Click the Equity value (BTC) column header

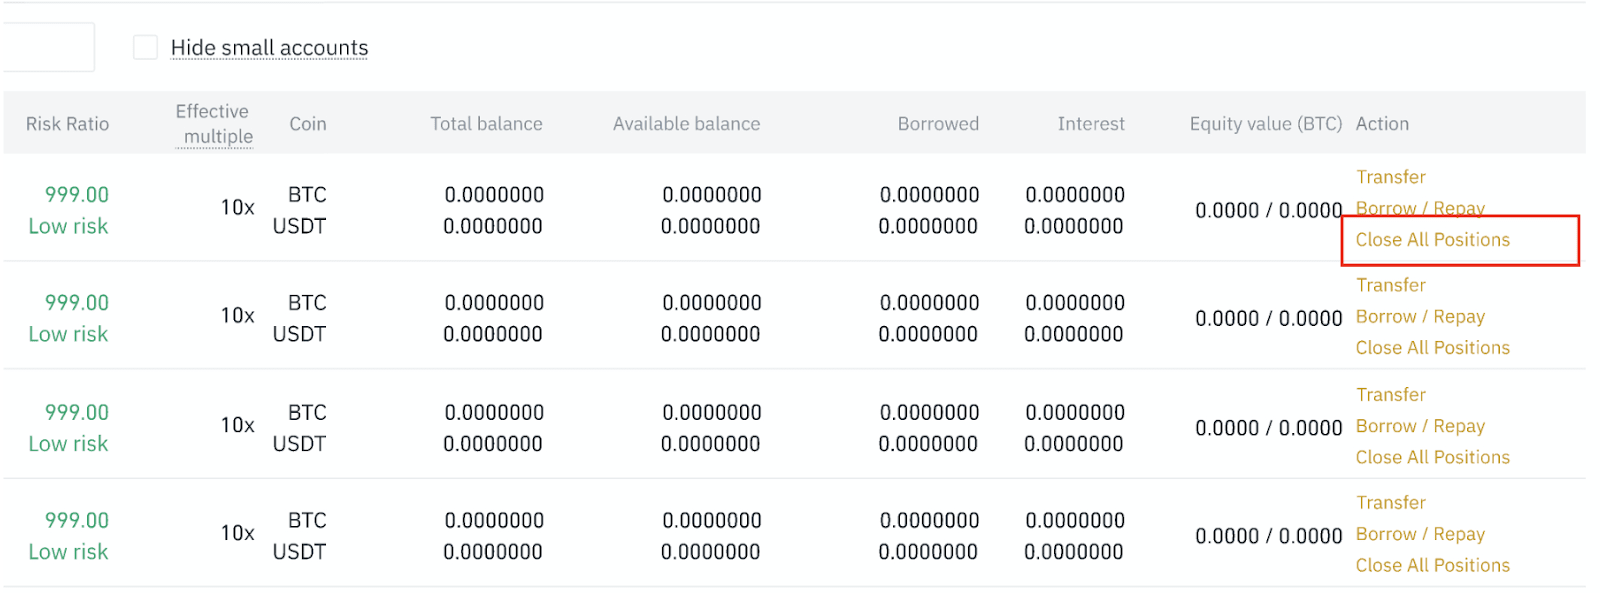coord(1265,124)
